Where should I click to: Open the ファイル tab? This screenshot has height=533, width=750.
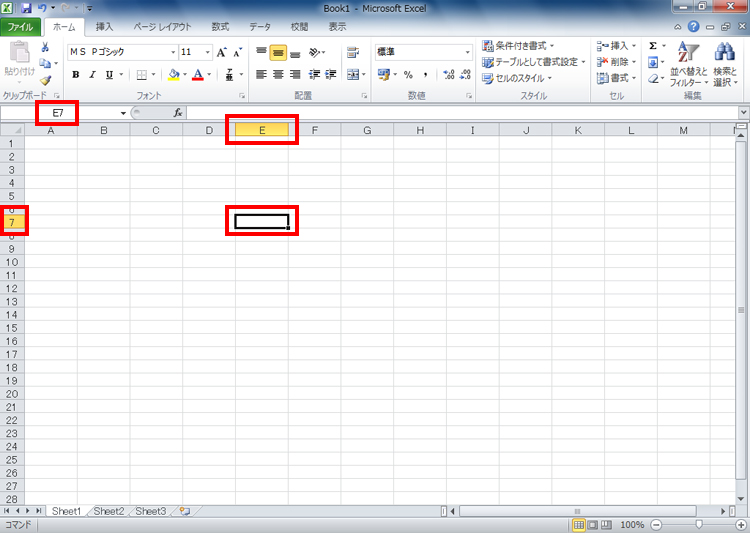pyautogui.click(x=20, y=27)
